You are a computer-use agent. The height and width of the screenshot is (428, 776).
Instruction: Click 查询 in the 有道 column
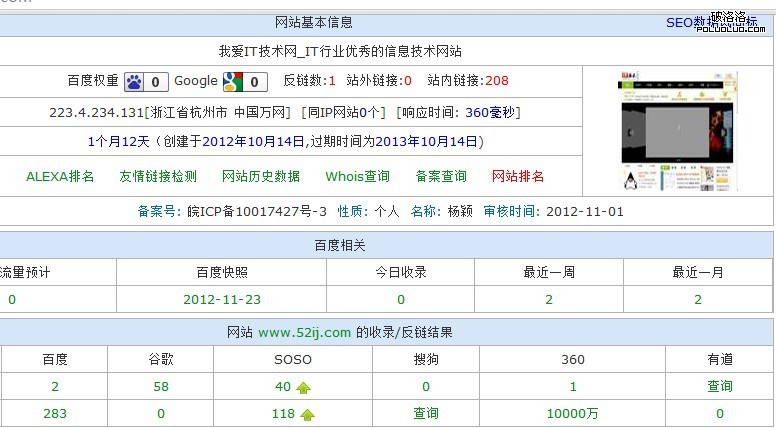(720, 386)
